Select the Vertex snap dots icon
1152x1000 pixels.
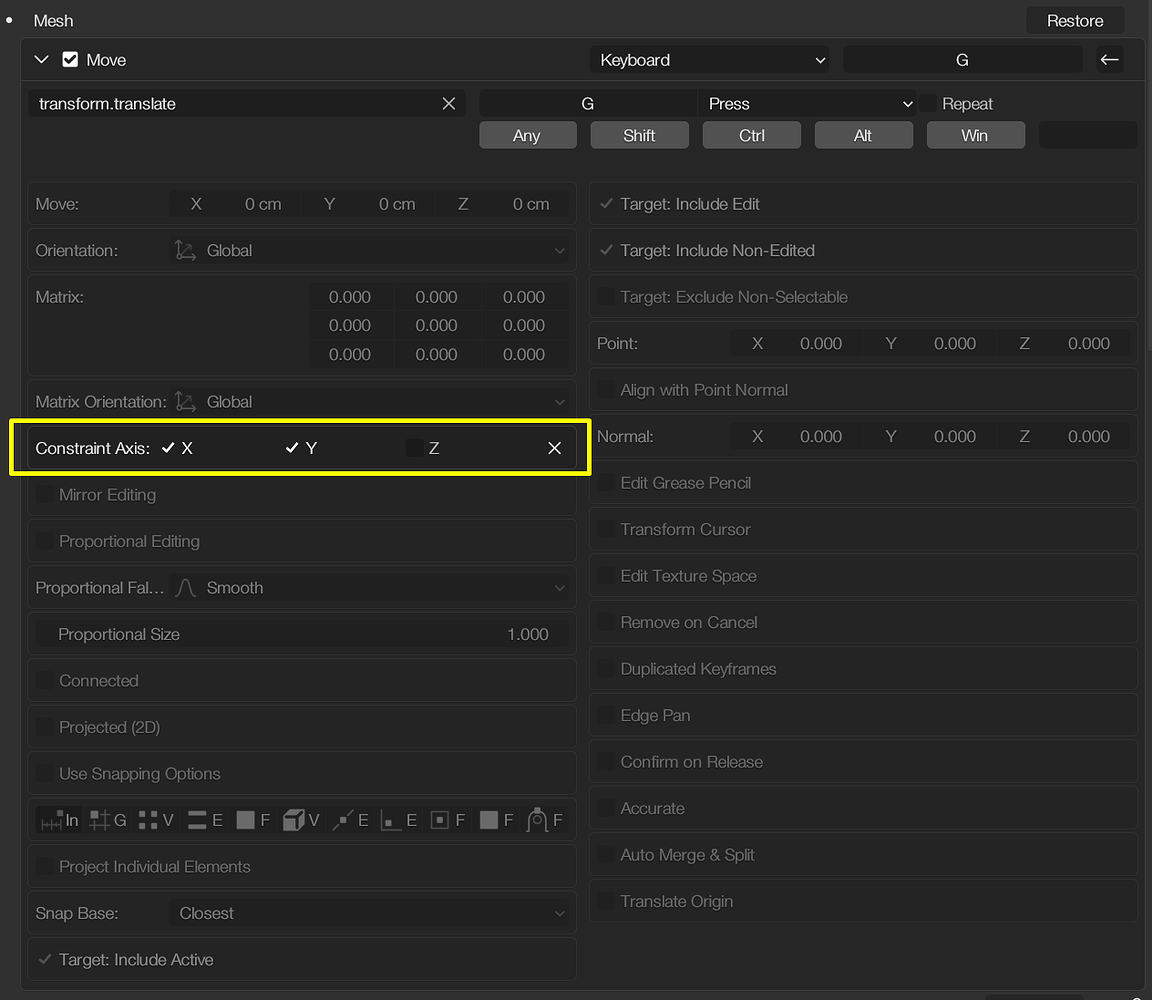pos(148,820)
